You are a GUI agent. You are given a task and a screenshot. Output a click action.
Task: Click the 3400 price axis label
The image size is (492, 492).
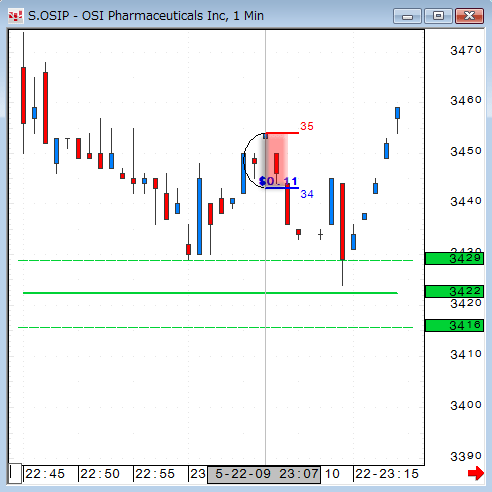[x=466, y=405]
